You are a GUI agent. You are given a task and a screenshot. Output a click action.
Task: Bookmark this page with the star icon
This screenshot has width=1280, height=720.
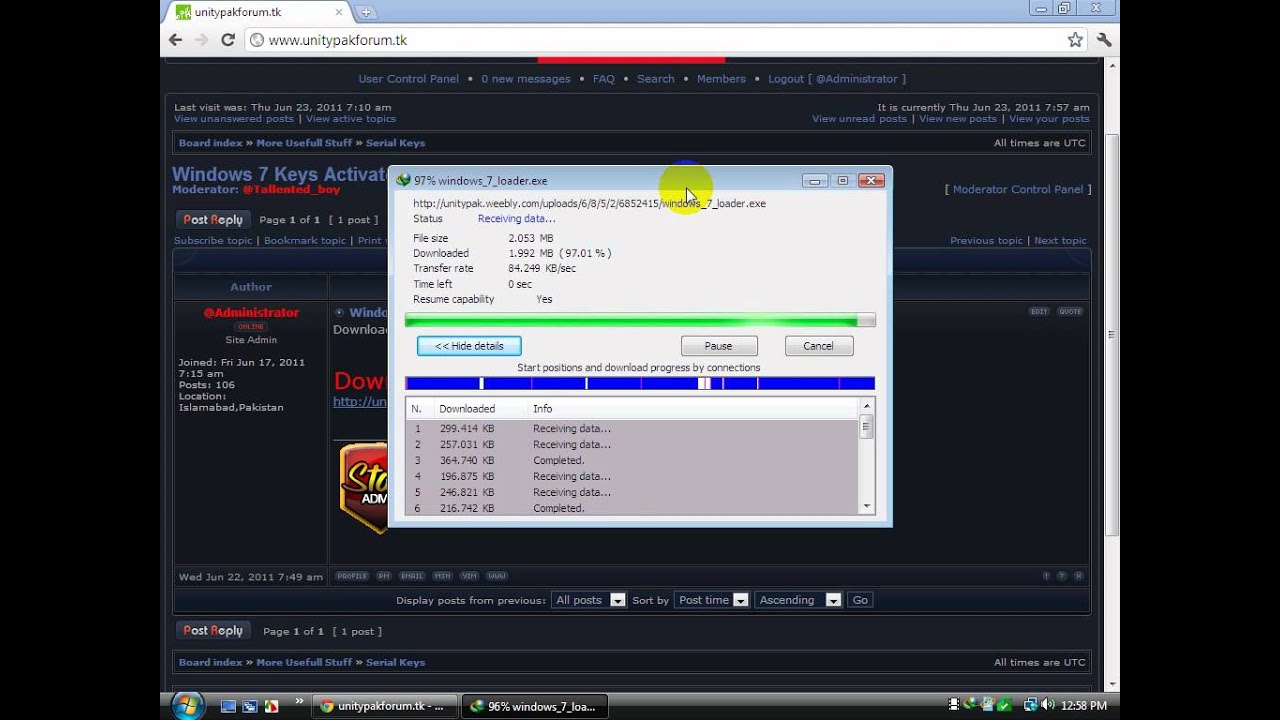(x=1075, y=40)
